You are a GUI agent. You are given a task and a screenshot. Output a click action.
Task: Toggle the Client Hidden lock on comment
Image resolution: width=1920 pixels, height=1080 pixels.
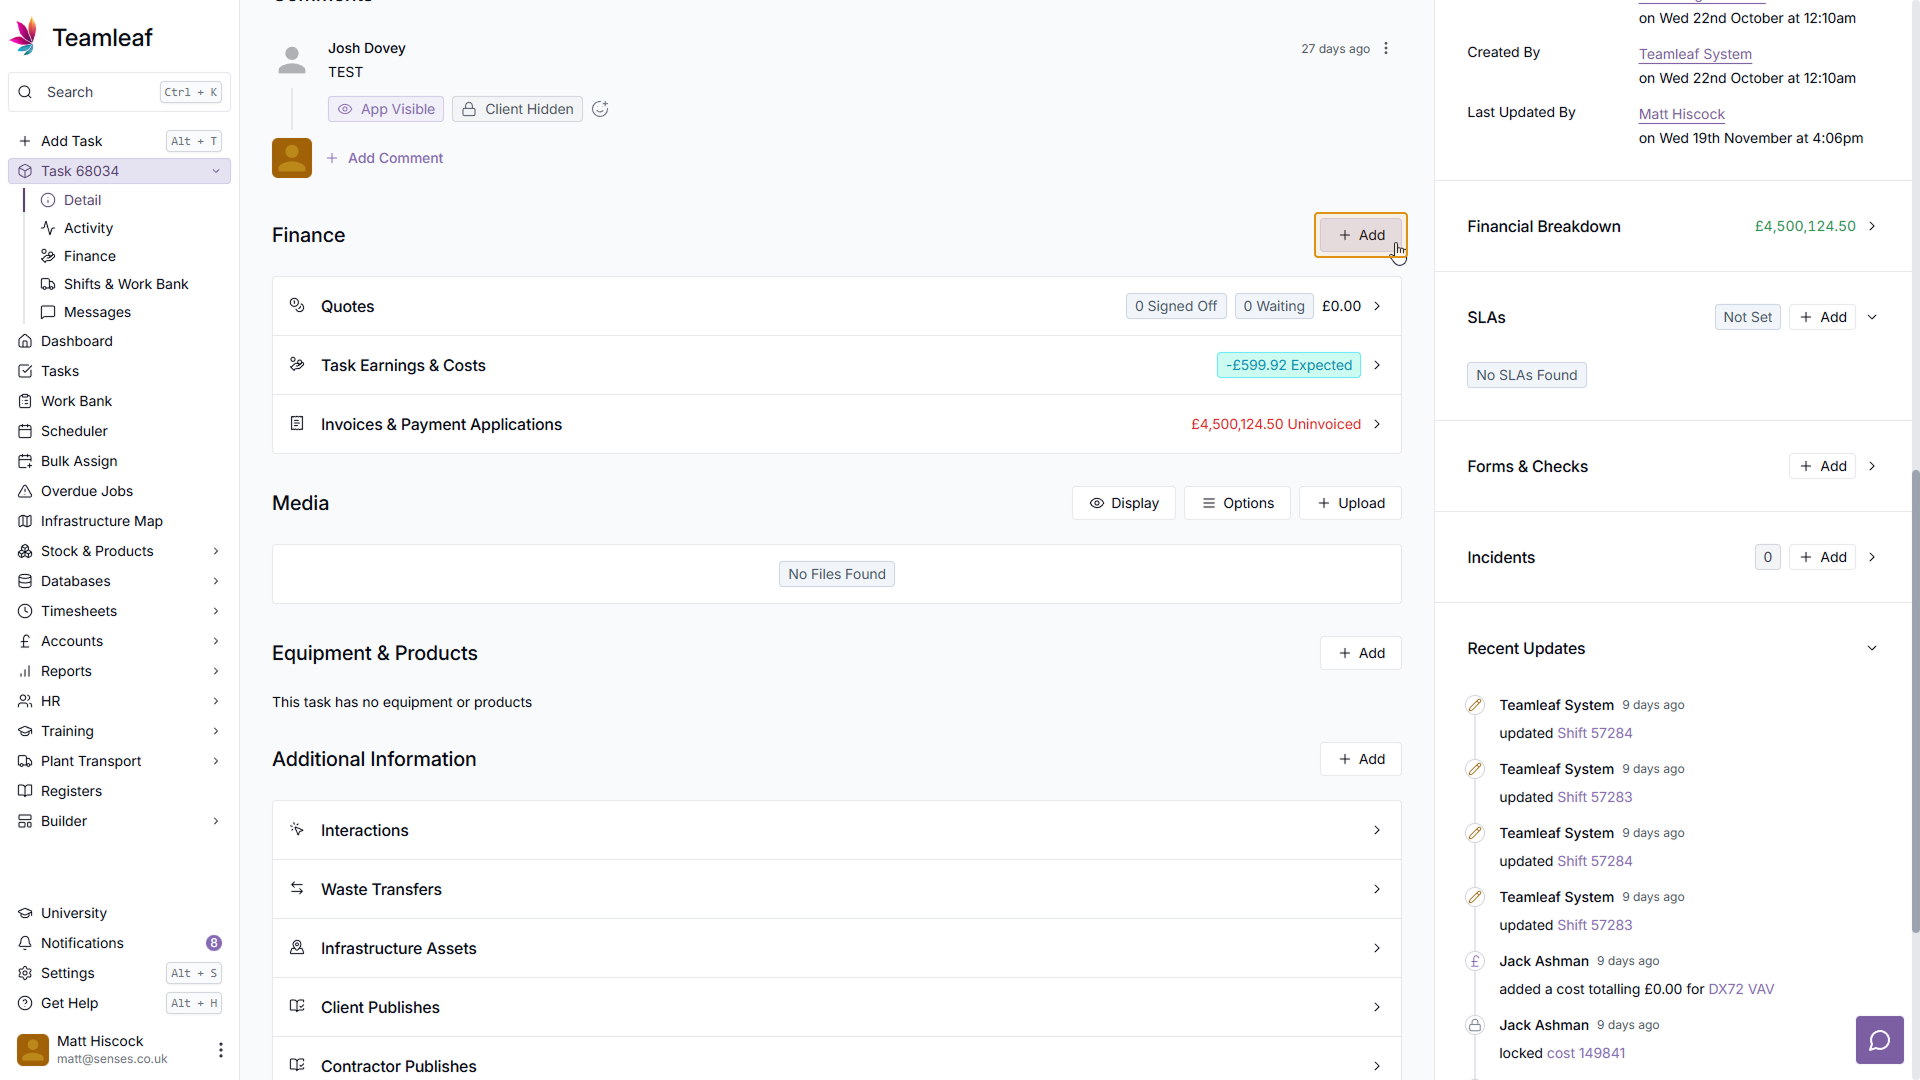coord(517,109)
